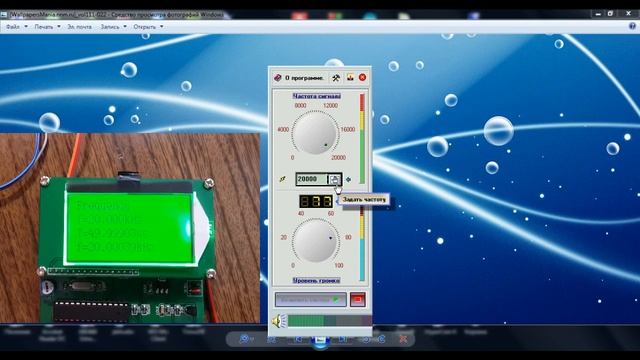Screen dimensions: 640x360
Task: Click the set-frequency button beside 20000
Action: 335,179
